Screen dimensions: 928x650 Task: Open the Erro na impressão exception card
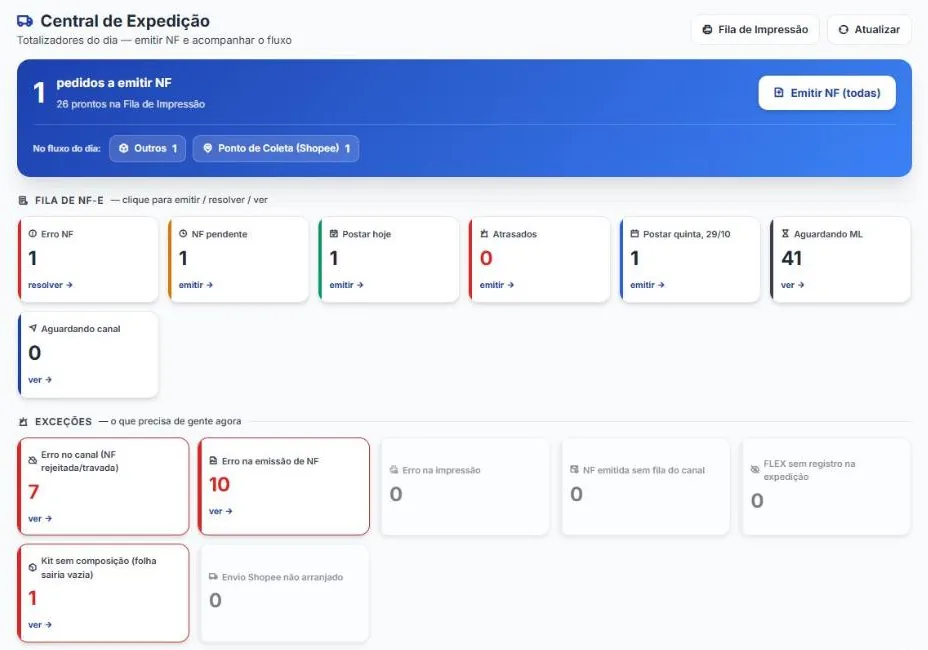coord(465,487)
